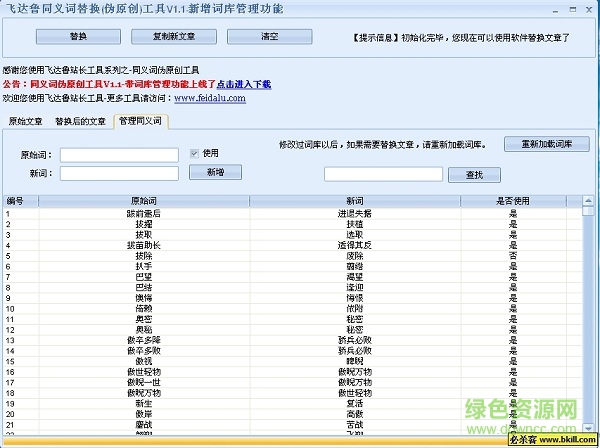Sort by the 是否使用 column header

point(513,201)
